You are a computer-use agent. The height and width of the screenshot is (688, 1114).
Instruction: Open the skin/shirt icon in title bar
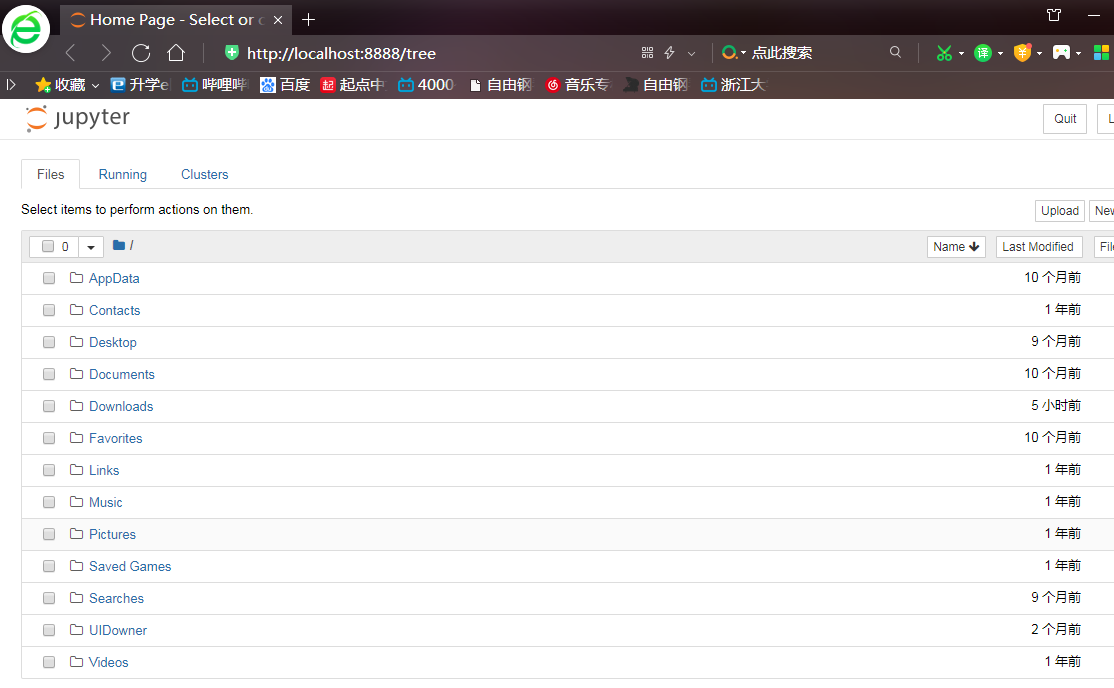coord(1054,15)
